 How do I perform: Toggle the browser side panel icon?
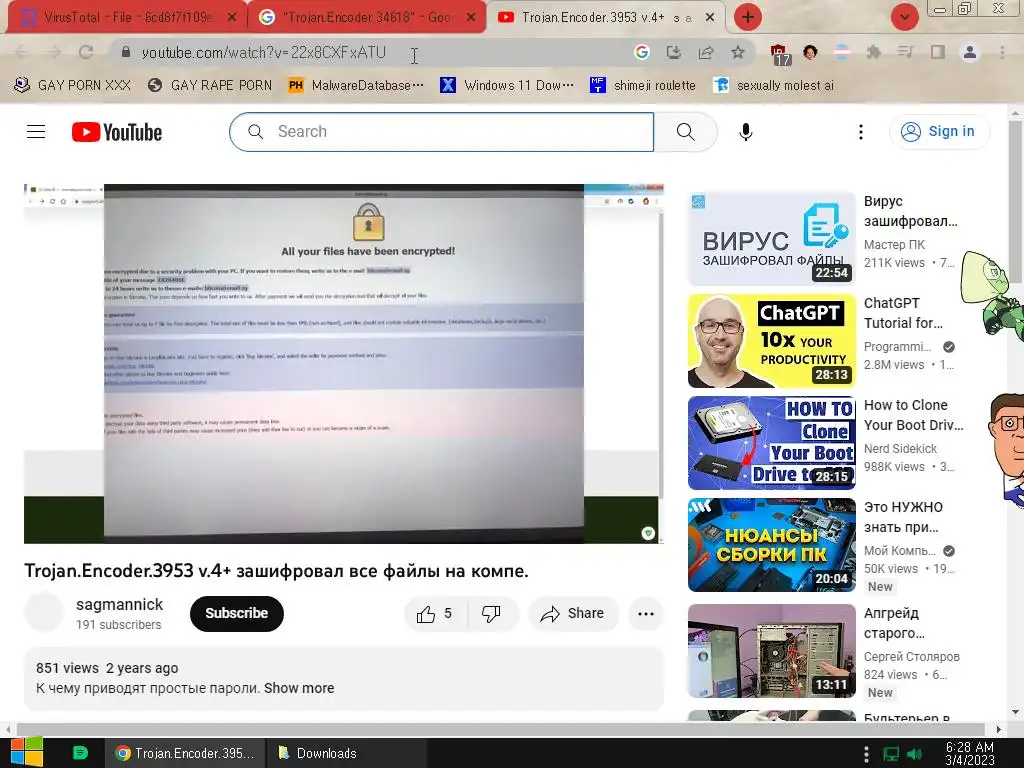coord(938,52)
